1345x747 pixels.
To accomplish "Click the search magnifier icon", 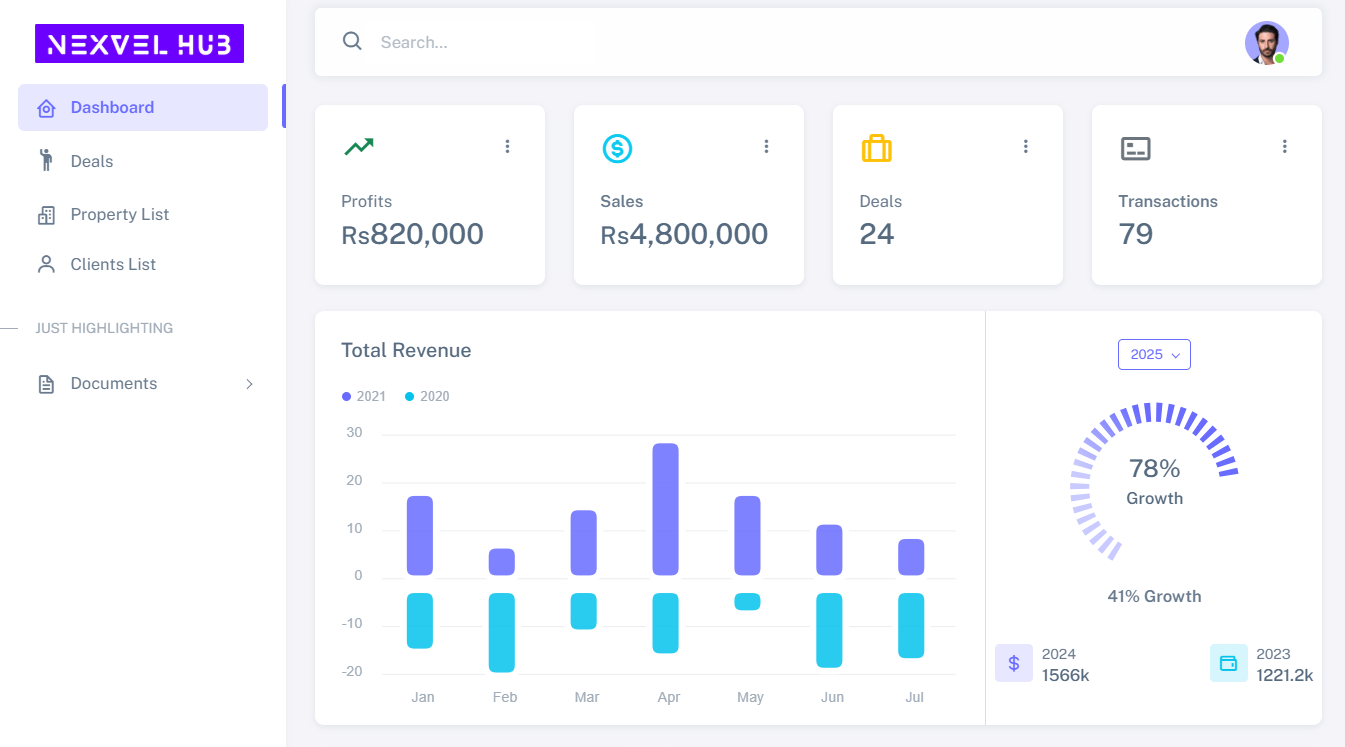I will pyautogui.click(x=352, y=41).
